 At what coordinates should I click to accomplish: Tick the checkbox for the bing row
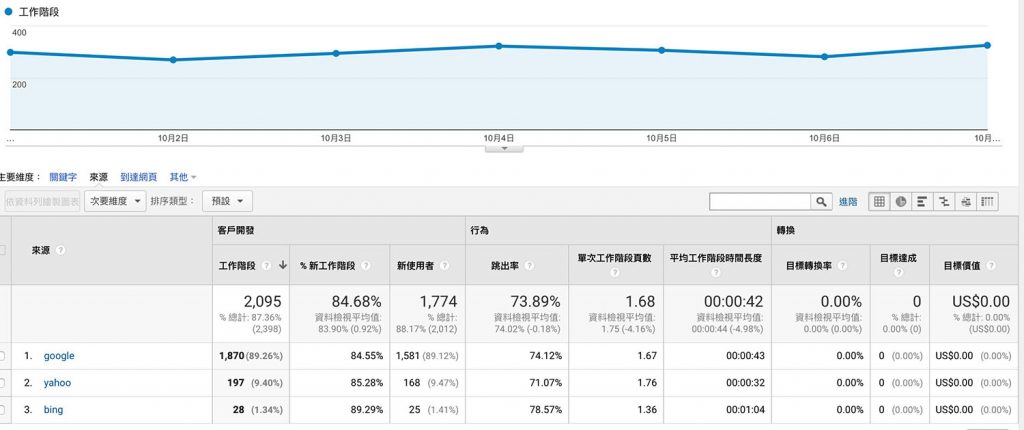pyautogui.click(x=2, y=410)
